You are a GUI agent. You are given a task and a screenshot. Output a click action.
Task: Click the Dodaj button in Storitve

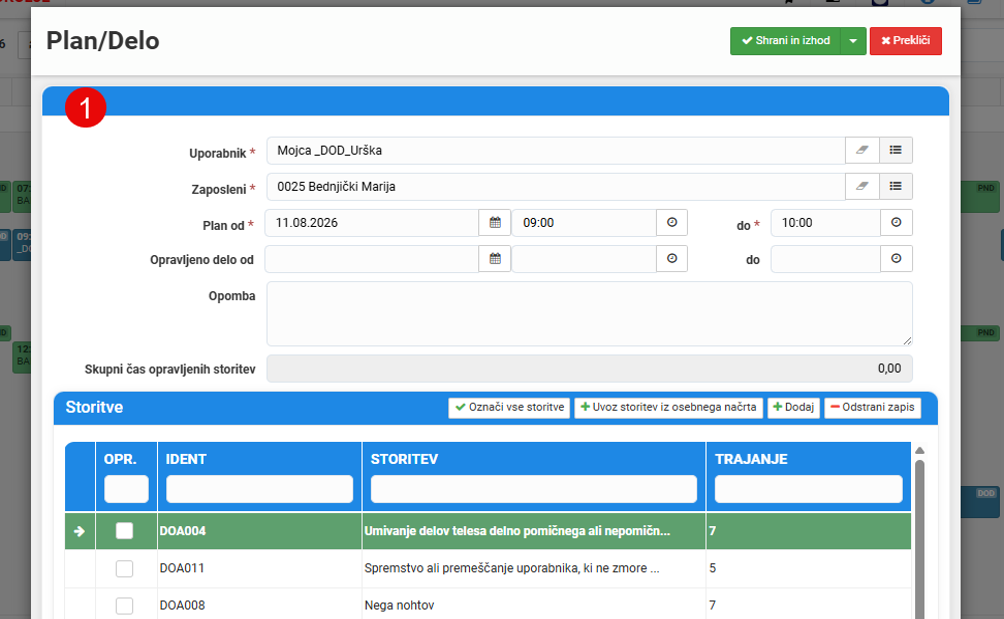[x=793, y=407]
